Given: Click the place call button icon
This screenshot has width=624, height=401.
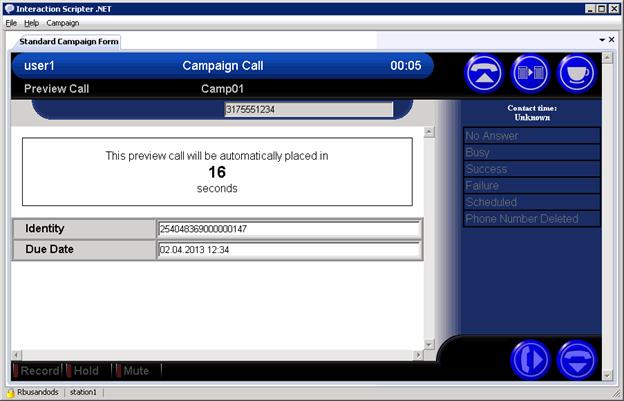Looking at the screenshot, I should tap(530, 359).
